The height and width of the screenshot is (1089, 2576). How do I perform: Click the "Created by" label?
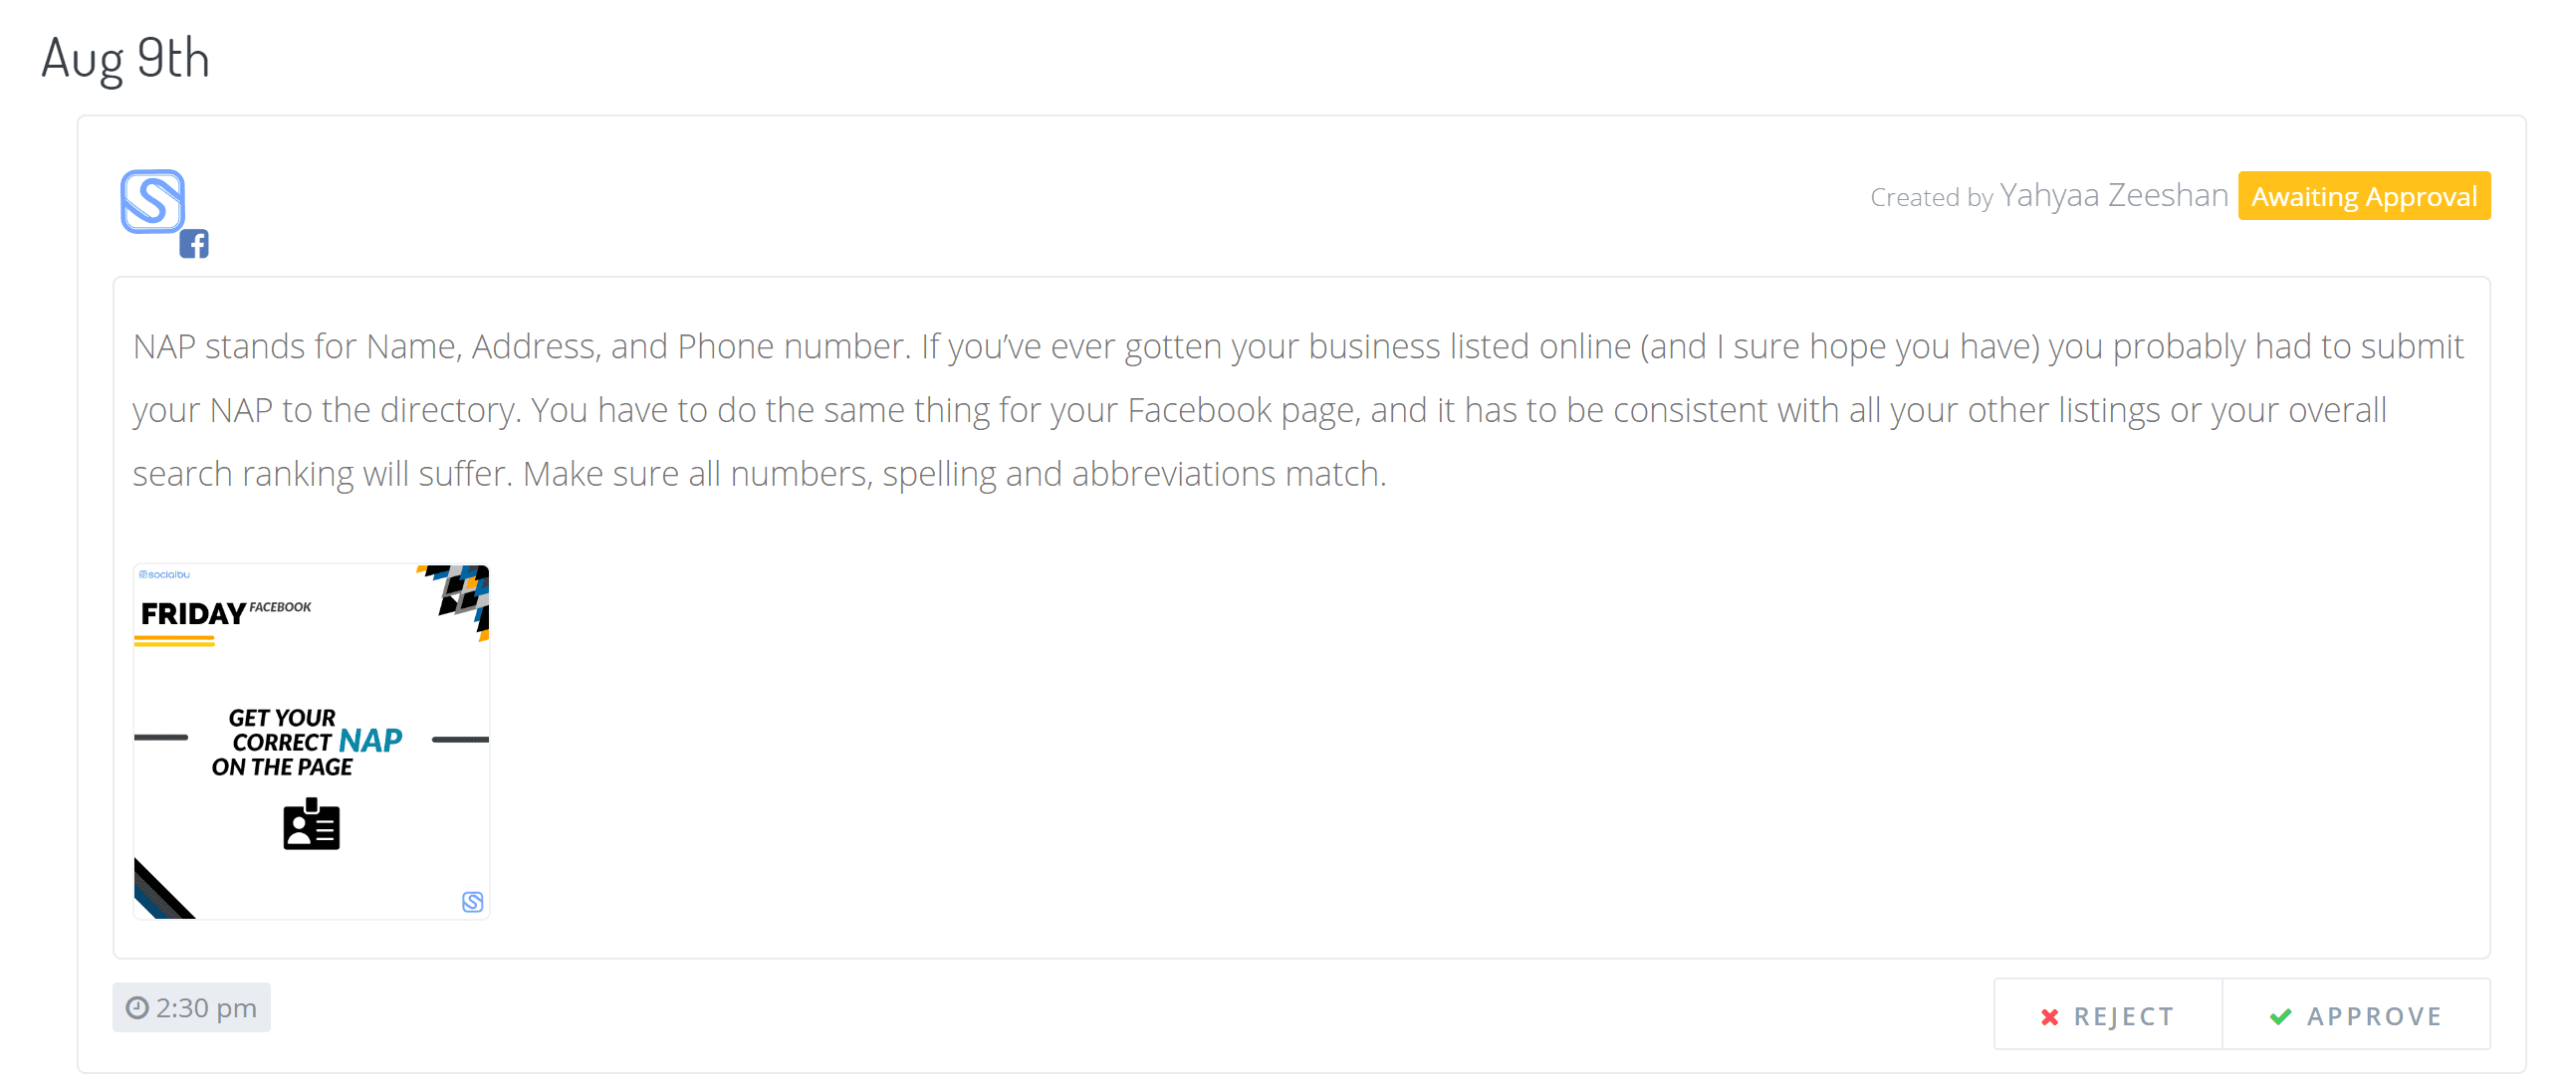1931,197
